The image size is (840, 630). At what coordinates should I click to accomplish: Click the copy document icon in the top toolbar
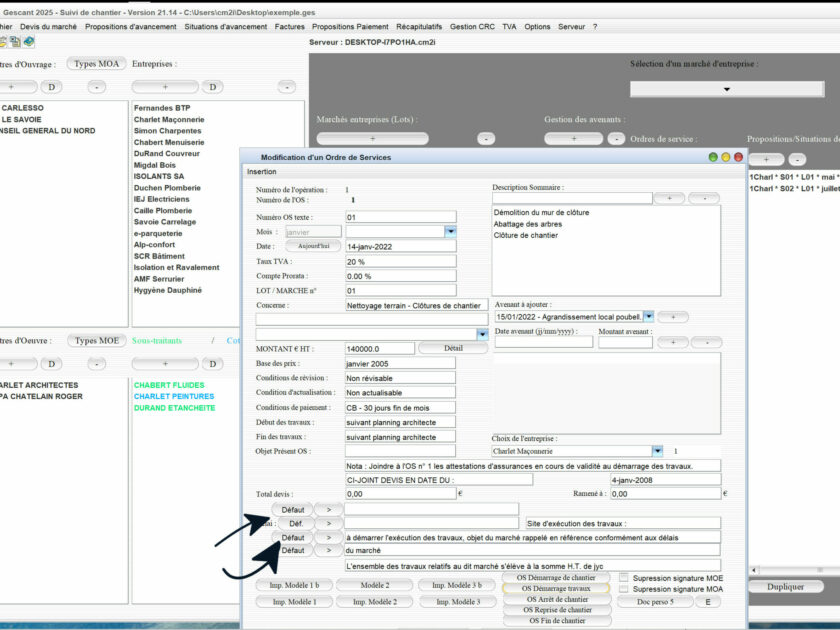[14, 43]
